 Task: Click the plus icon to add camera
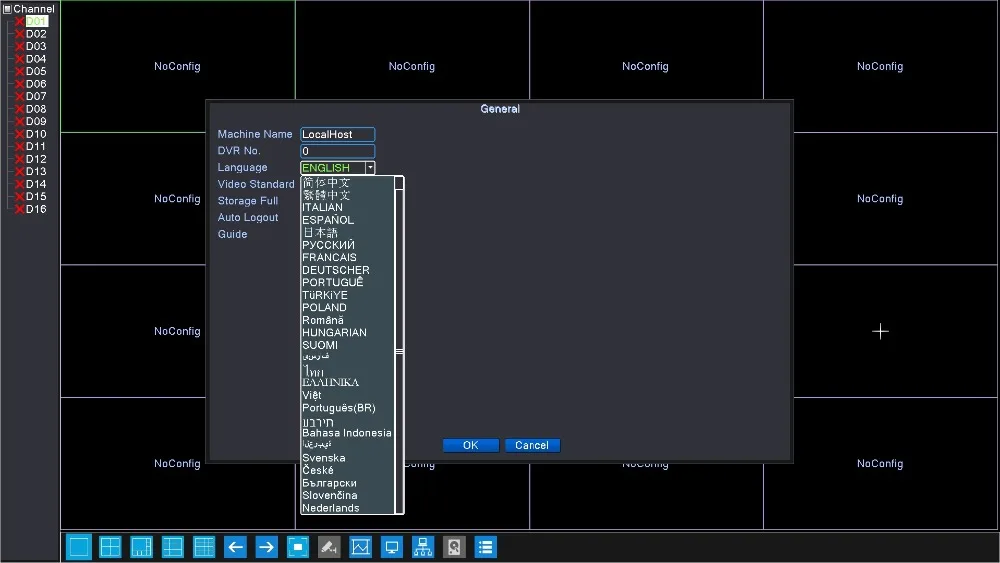880,332
